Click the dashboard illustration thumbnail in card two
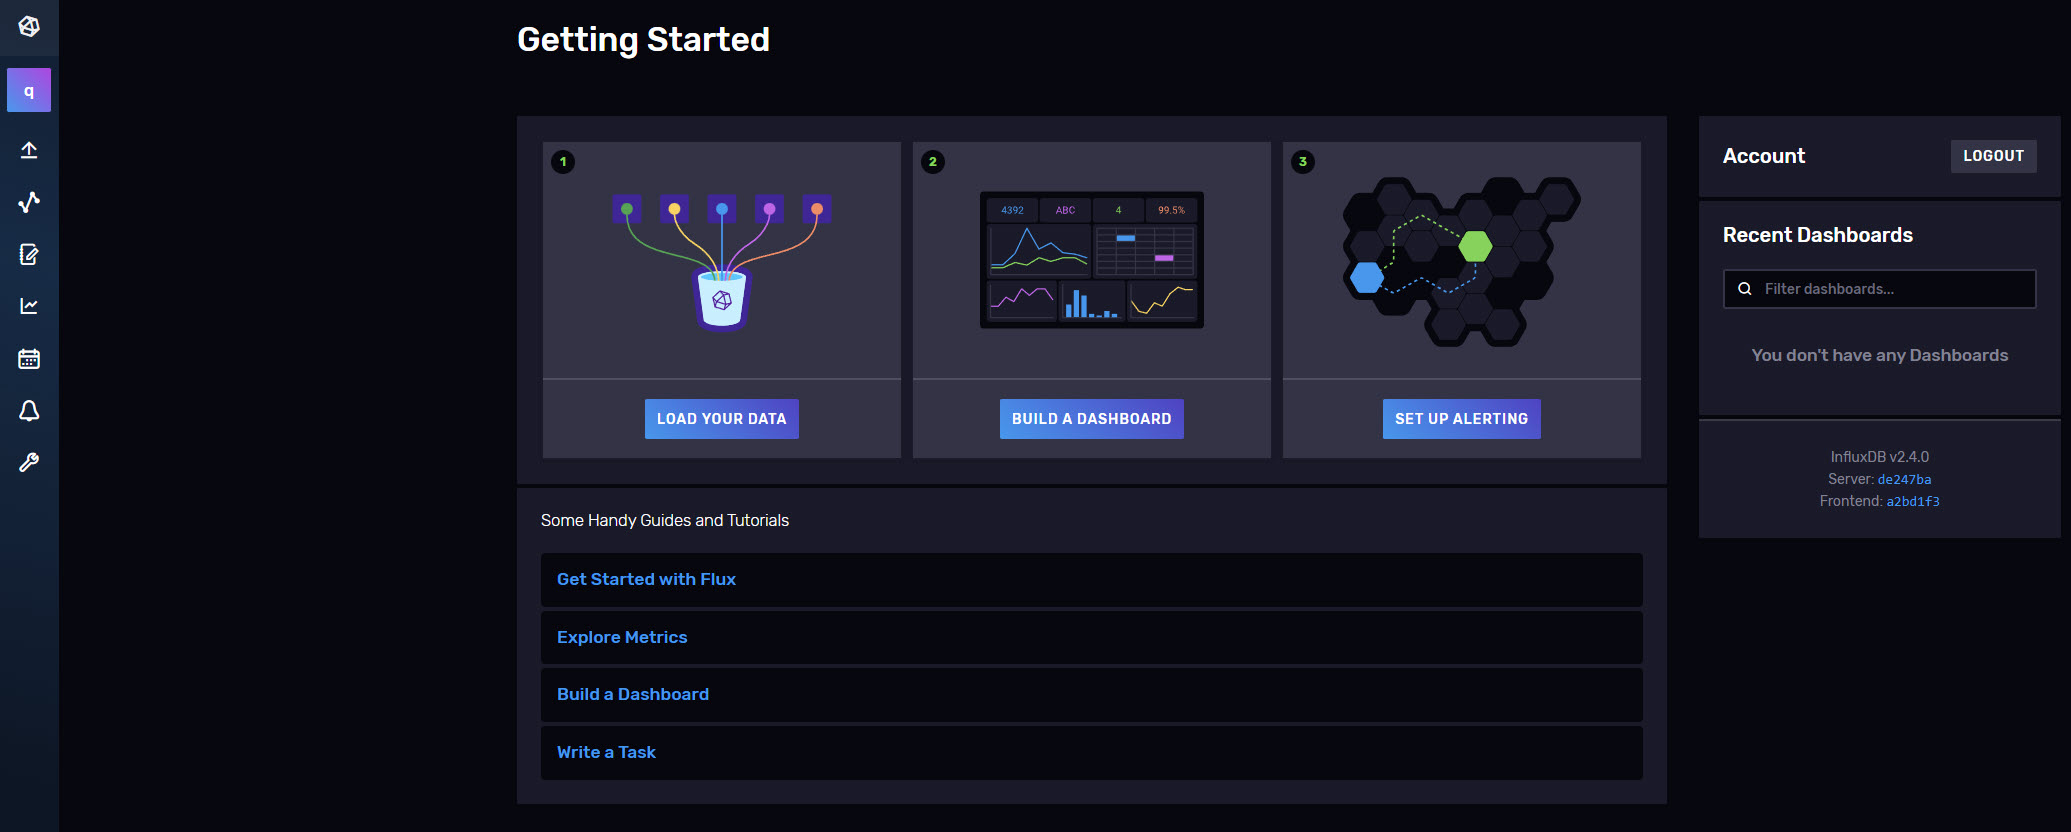Image resolution: width=2071 pixels, height=832 pixels. tap(1092, 260)
